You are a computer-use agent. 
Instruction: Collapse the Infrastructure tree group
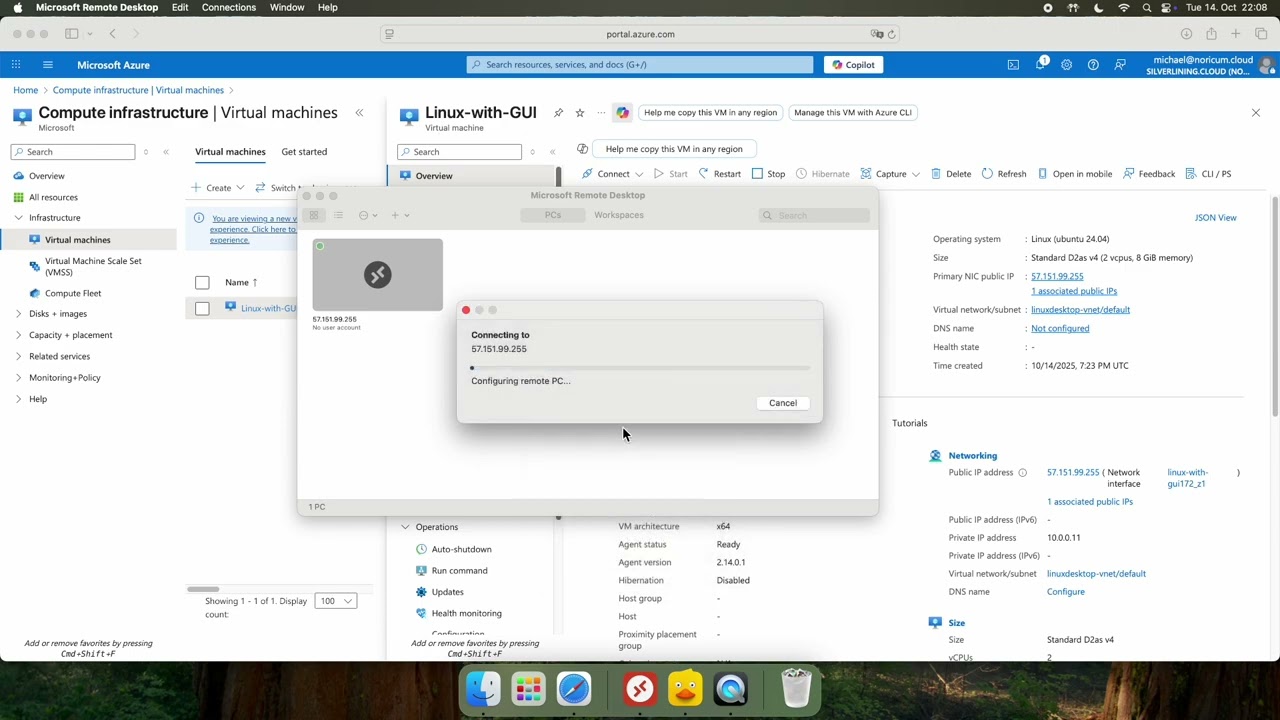point(18,218)
